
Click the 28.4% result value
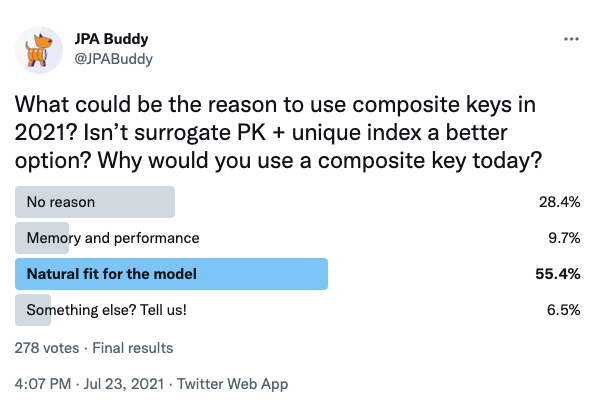point(560,202)
